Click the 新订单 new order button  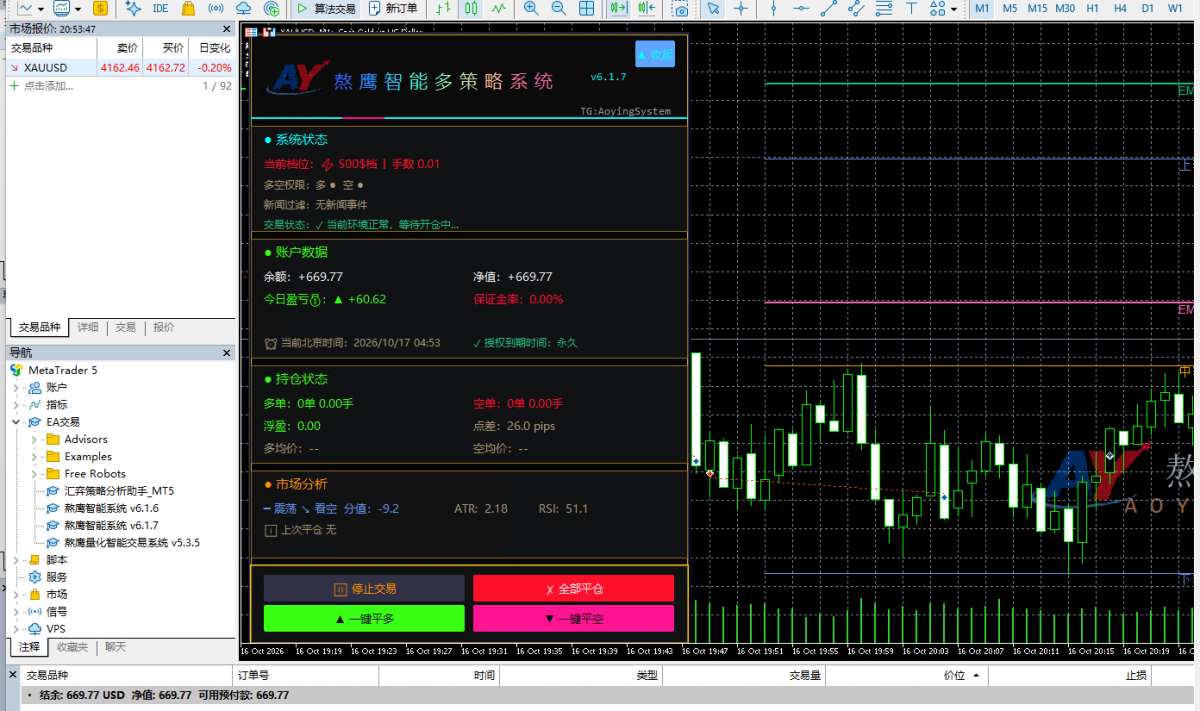(393, 8)
